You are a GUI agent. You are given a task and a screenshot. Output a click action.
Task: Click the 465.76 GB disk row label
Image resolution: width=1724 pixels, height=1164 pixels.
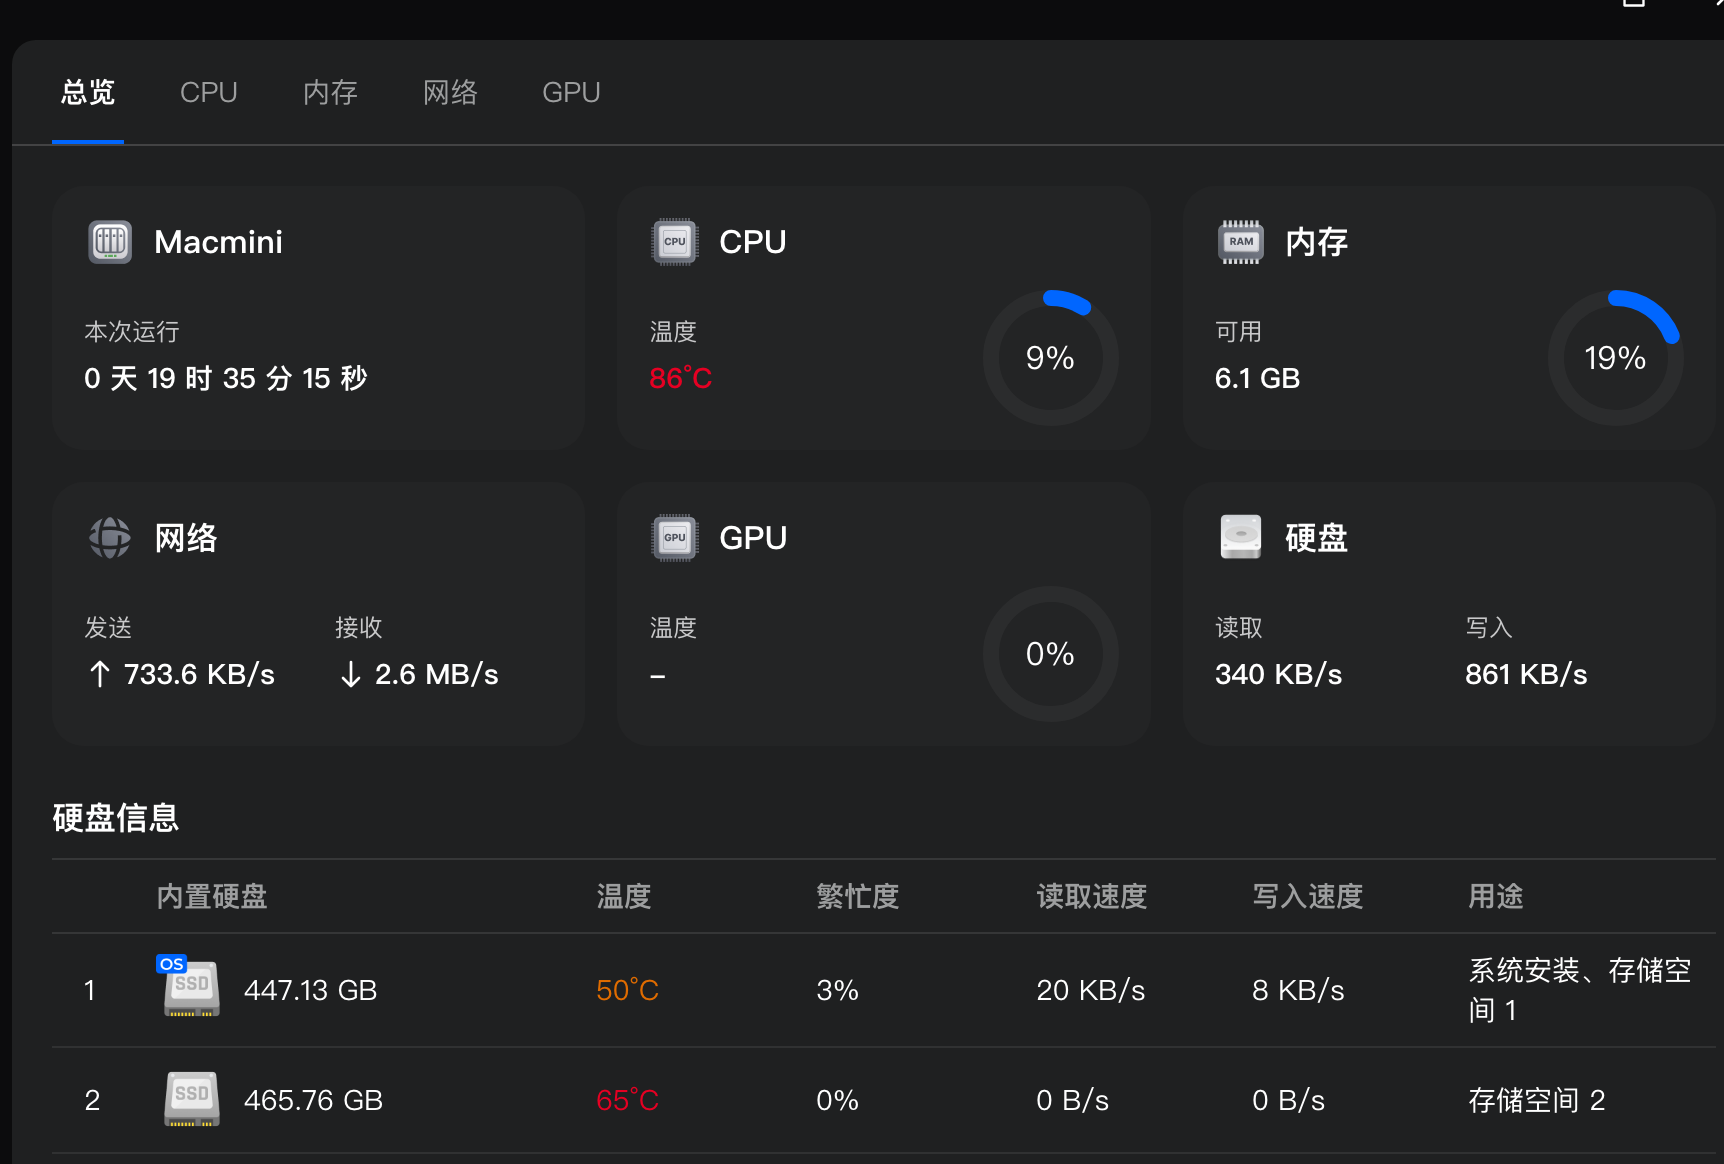tap(313, 1100)
